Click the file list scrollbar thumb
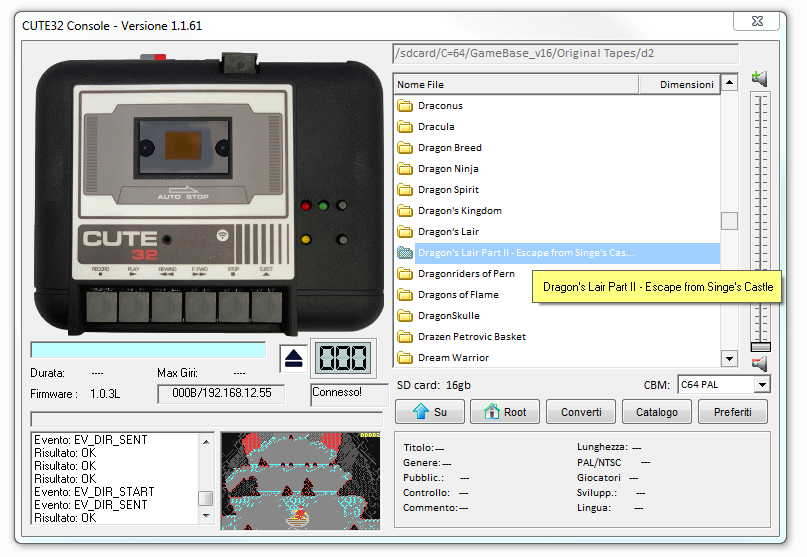This screenshot has height=557, width=807. [729, 221]
